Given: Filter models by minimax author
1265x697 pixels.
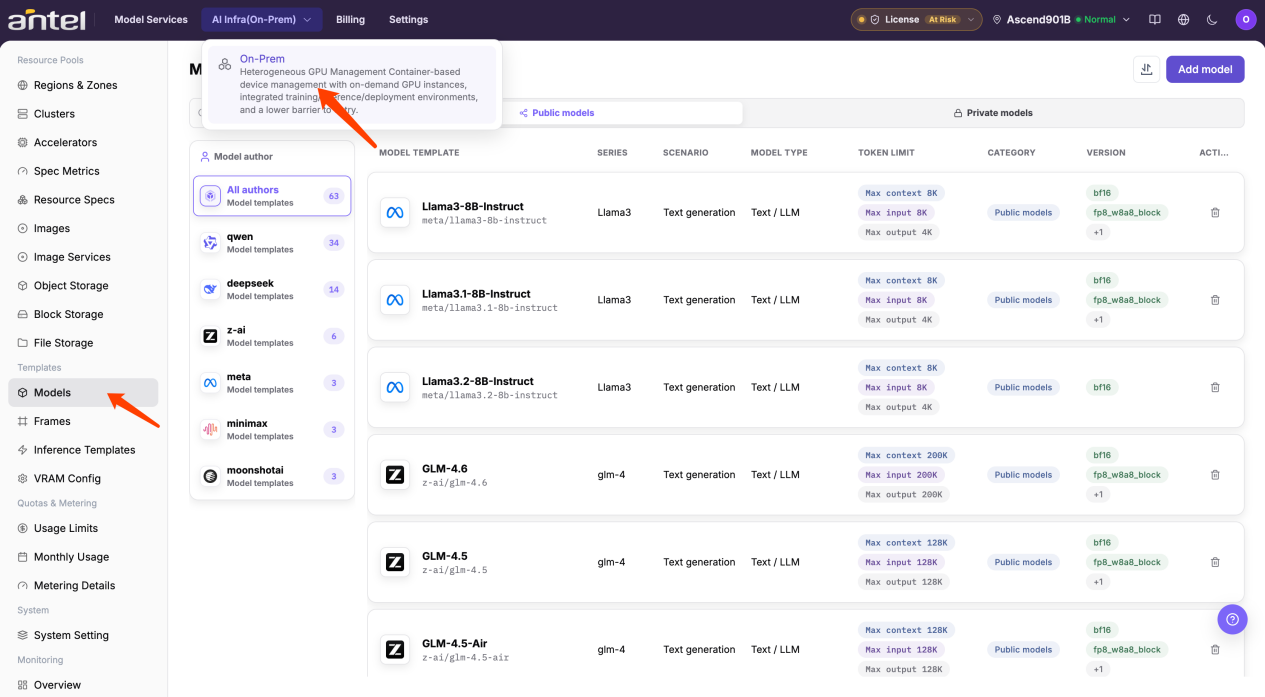Looking at the screenshot, I should [272, 430].
